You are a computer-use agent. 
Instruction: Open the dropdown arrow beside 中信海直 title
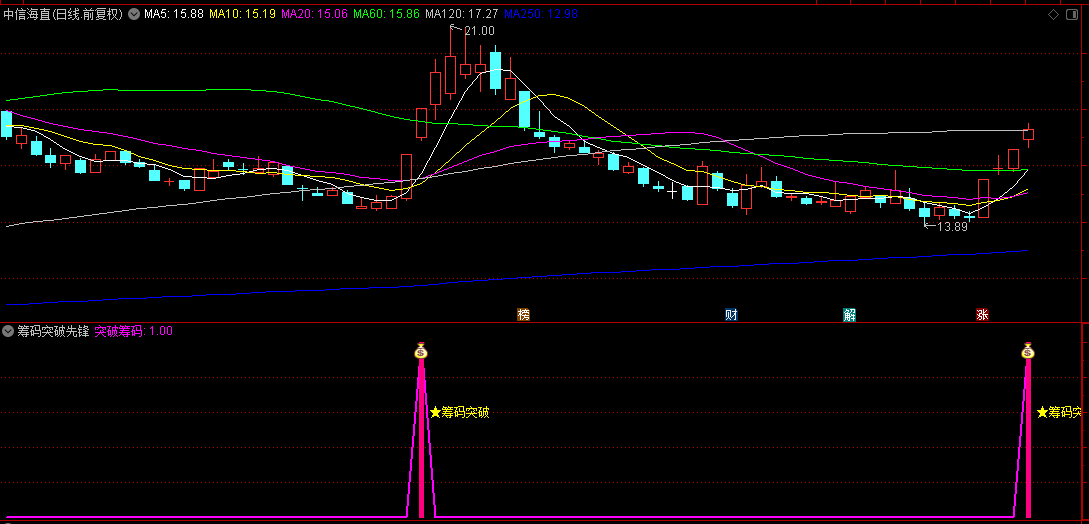(x=133, y=13)
